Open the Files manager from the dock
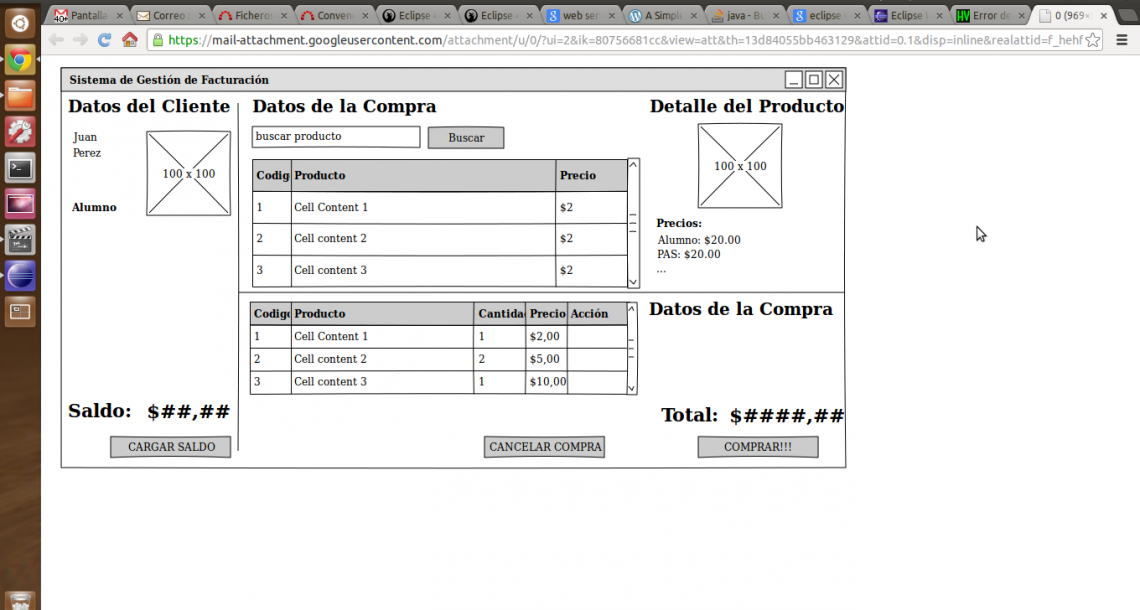This screenshot has height=610, width=1140. 20,96
